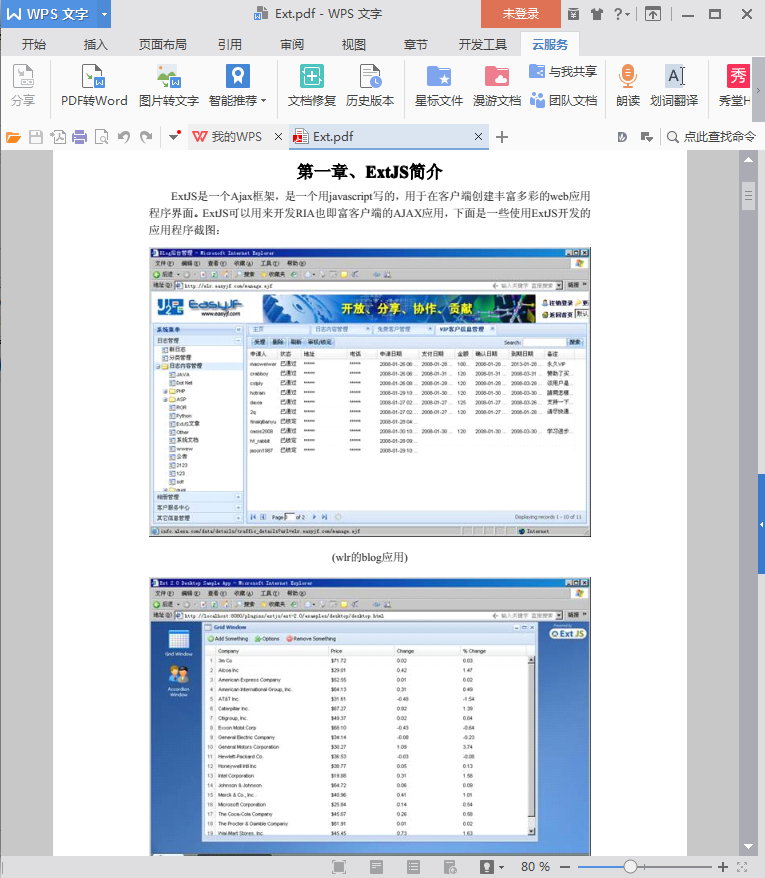Expand the side task pane handle

pos(761,524)
